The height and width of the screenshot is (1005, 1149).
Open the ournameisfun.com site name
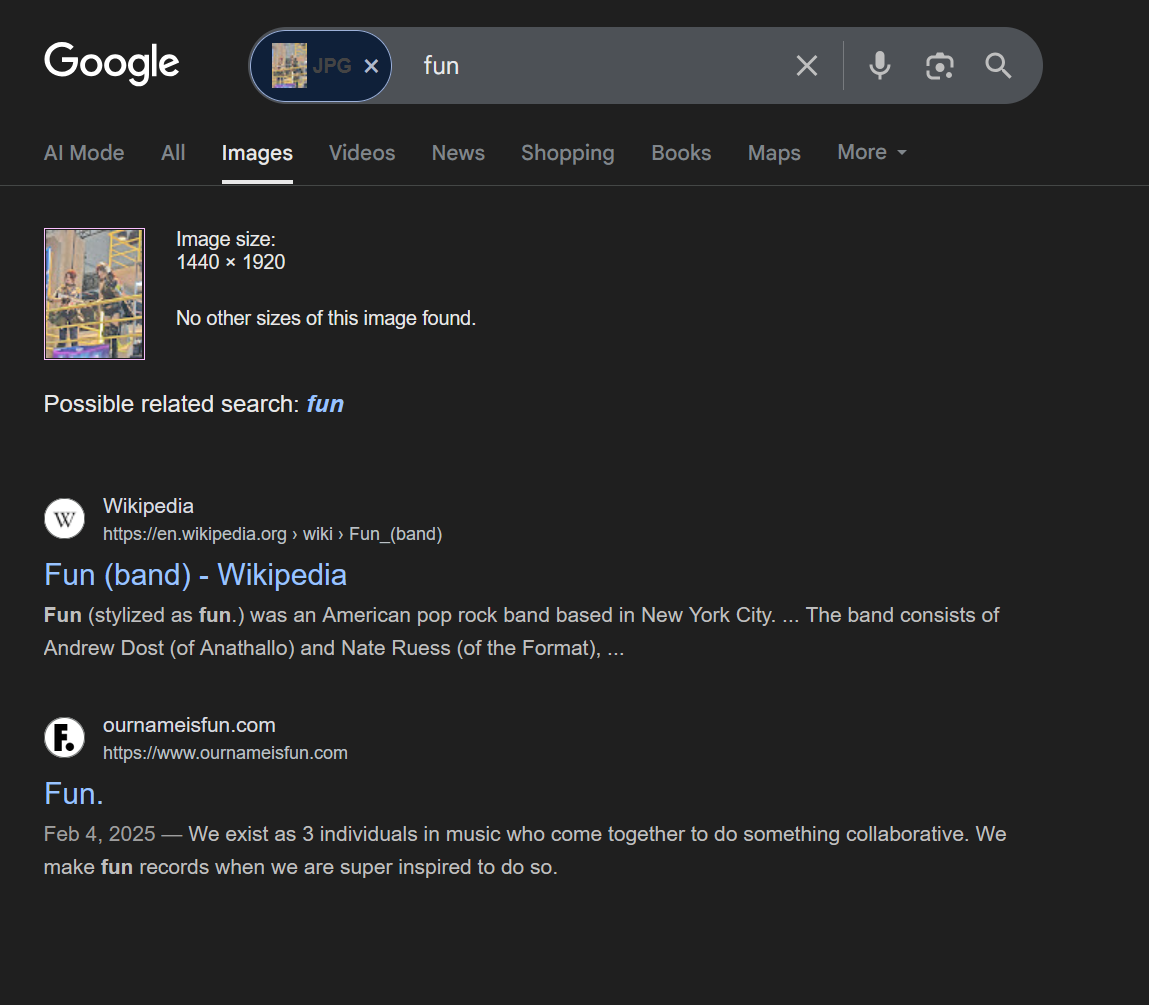pos(189,725)
